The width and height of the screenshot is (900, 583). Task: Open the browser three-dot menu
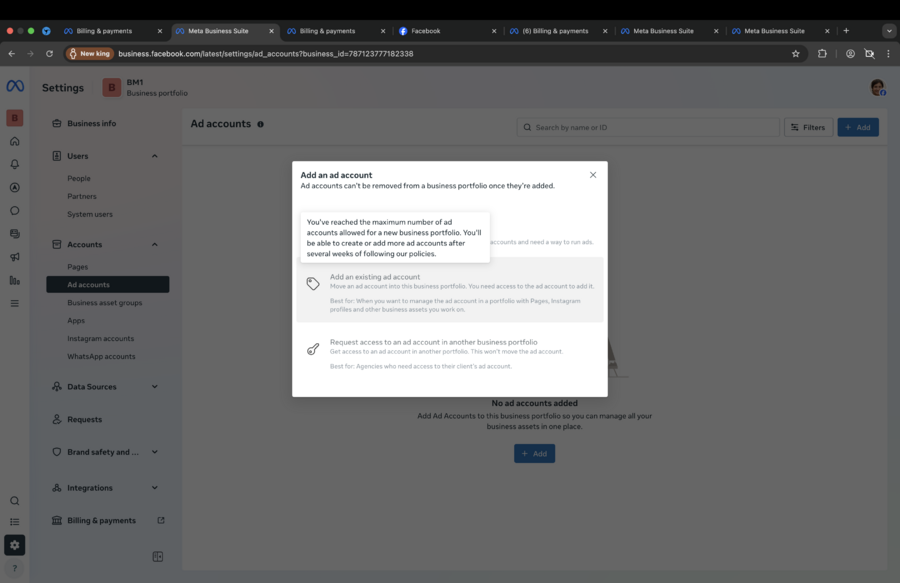click(x=889, y=54)
